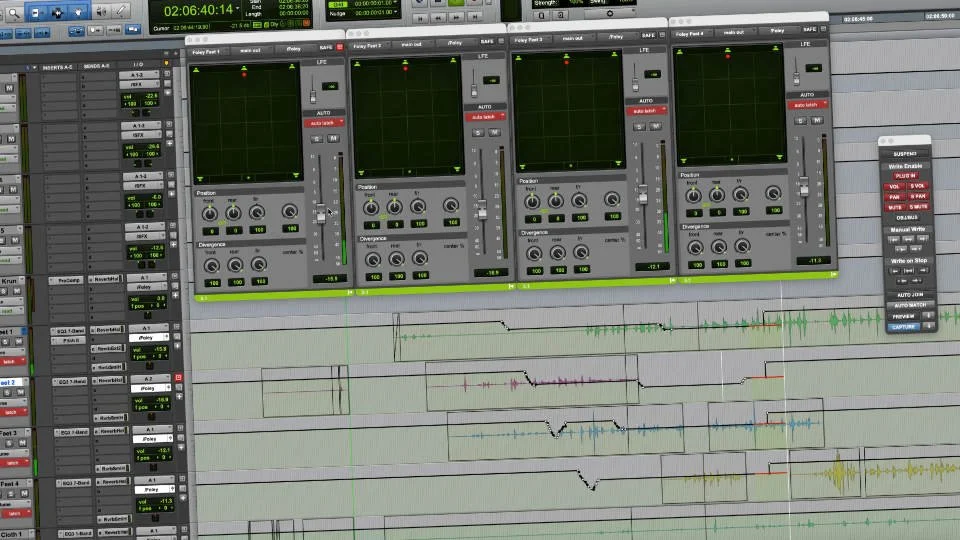Click the AUTO JOIN button
The image size is (960, 540).
tap(909, 294)
